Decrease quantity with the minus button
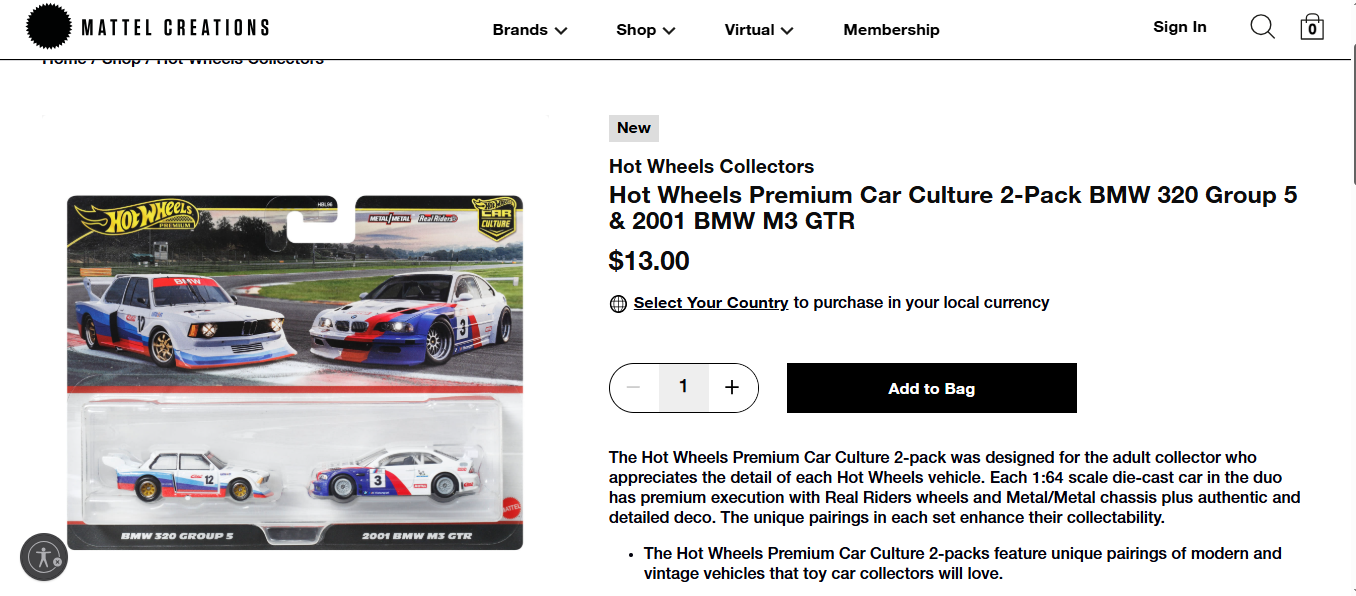Viewport: 1356px width, 596px height. [x=633, y=387]
